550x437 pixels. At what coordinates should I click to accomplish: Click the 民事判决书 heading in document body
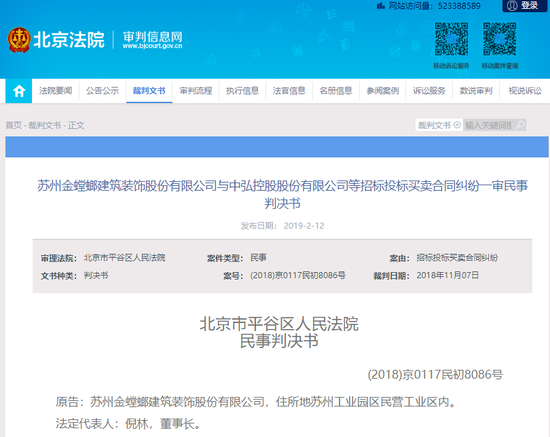(279, 341)
